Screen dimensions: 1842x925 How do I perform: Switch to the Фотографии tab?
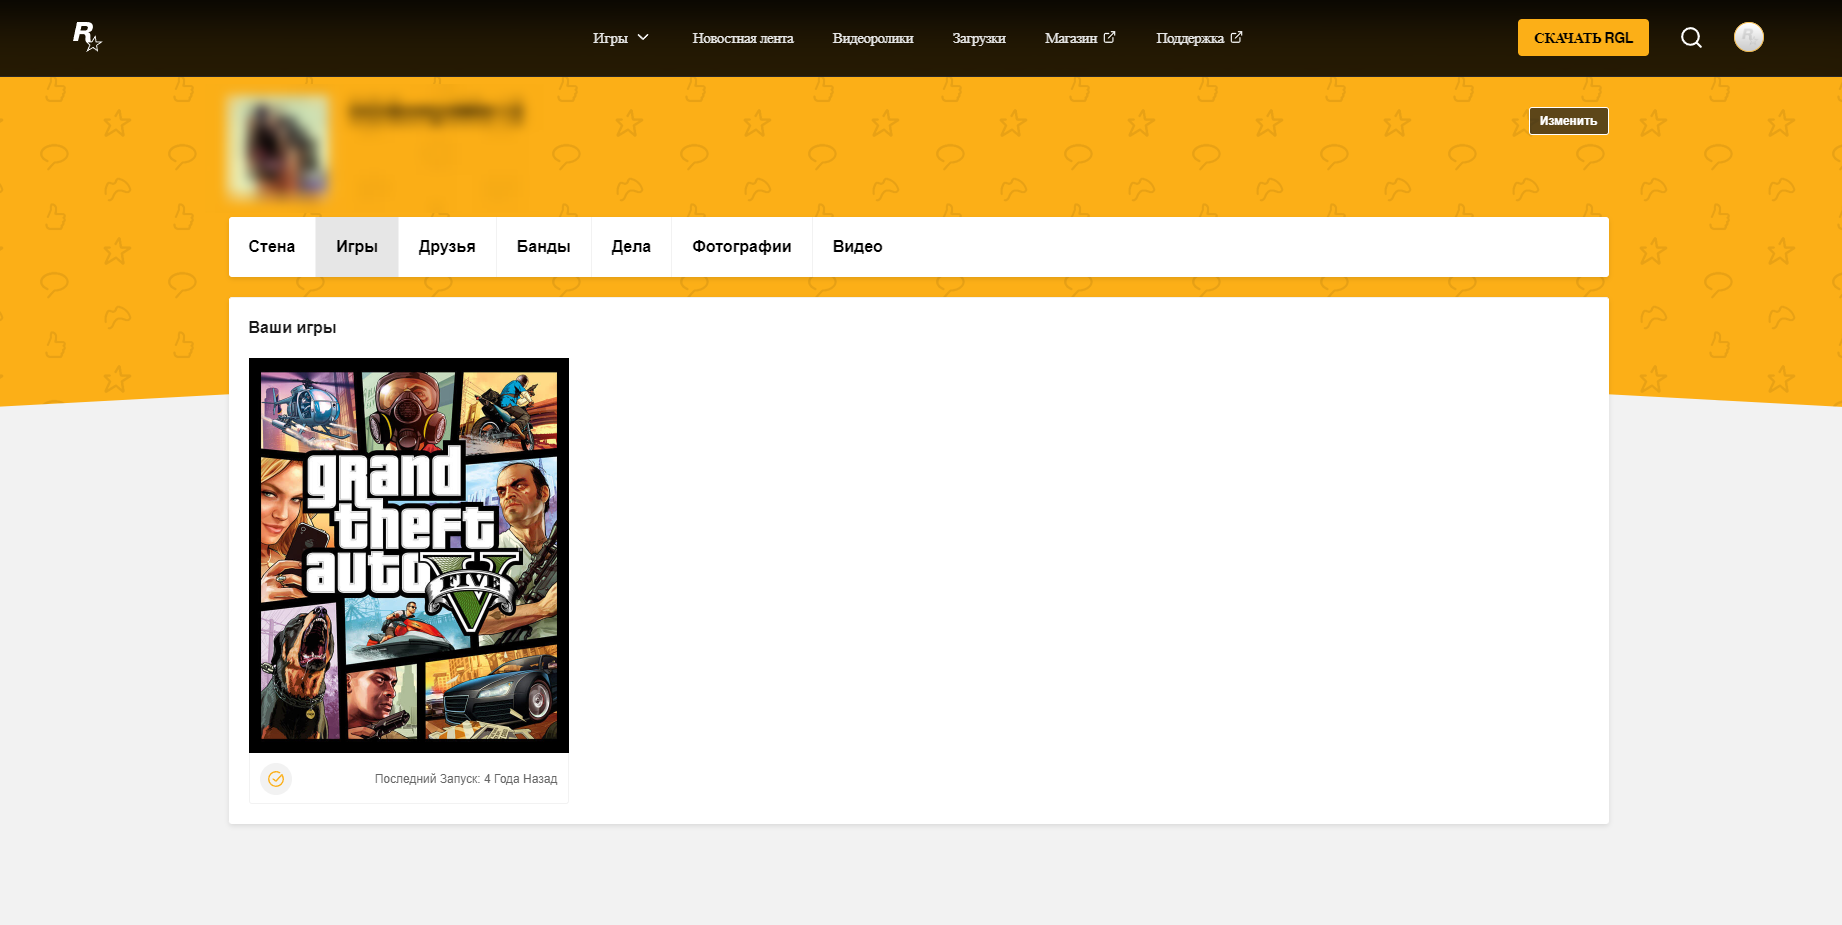742,247
